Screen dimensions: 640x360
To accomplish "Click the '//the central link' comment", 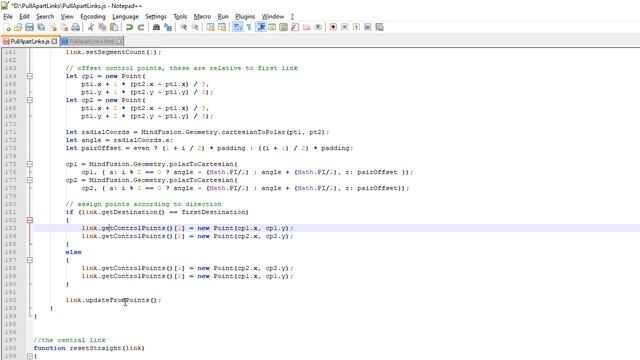I will pyautogui.click(x=69, y=340).
